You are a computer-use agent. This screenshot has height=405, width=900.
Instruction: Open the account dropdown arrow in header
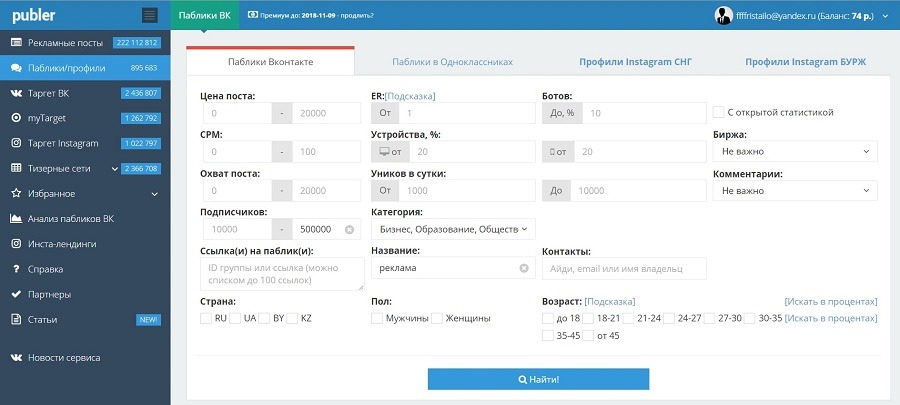[x=886, y=17]
